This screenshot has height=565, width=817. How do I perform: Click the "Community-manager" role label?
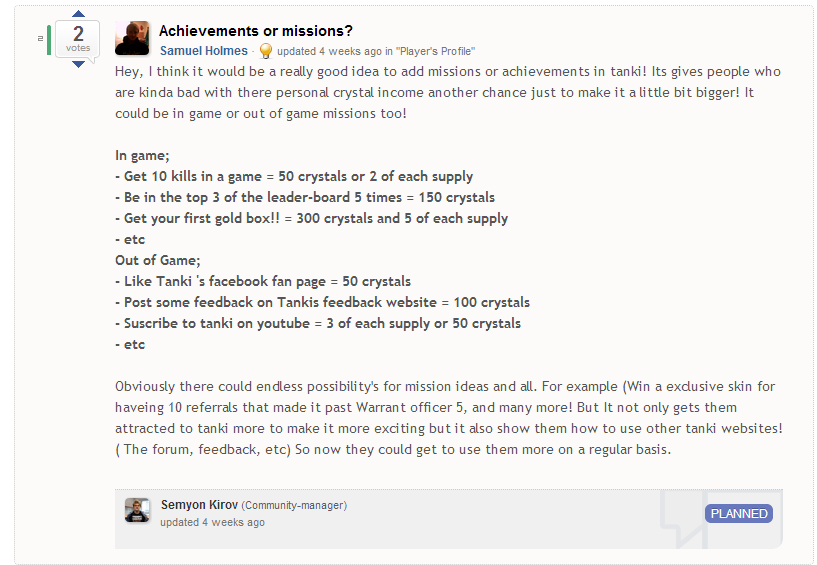click(294, 506)
